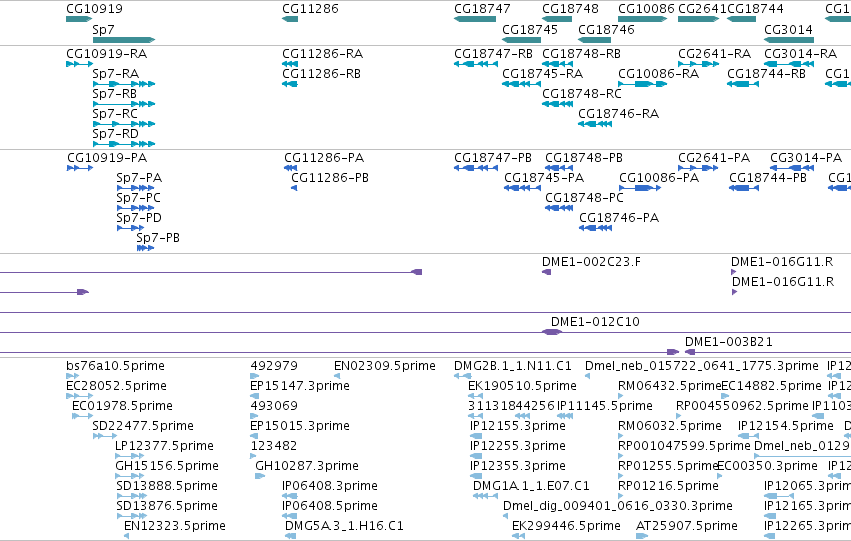851x541 pixels.
Task: Select protein CG3014-PA
Action: point(806,158)
